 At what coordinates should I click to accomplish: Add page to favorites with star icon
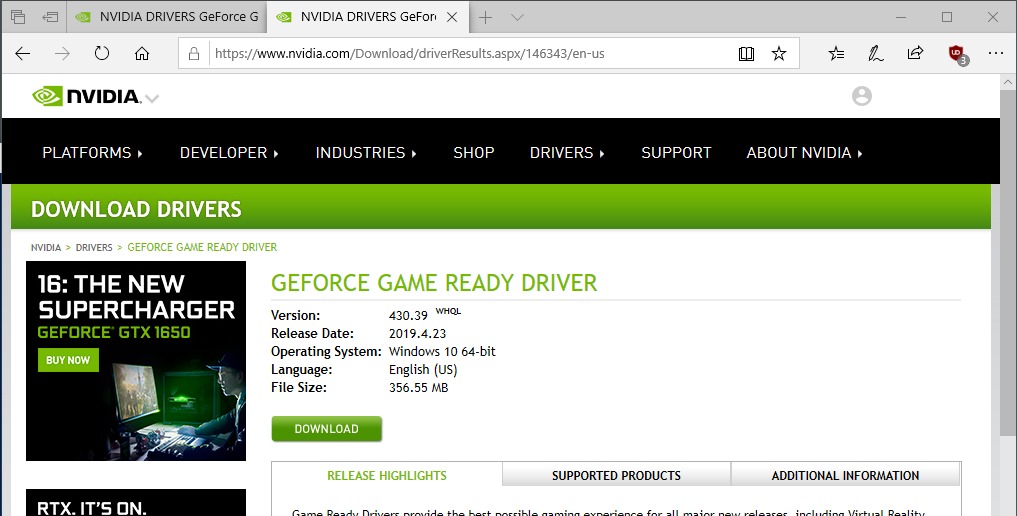779,53
